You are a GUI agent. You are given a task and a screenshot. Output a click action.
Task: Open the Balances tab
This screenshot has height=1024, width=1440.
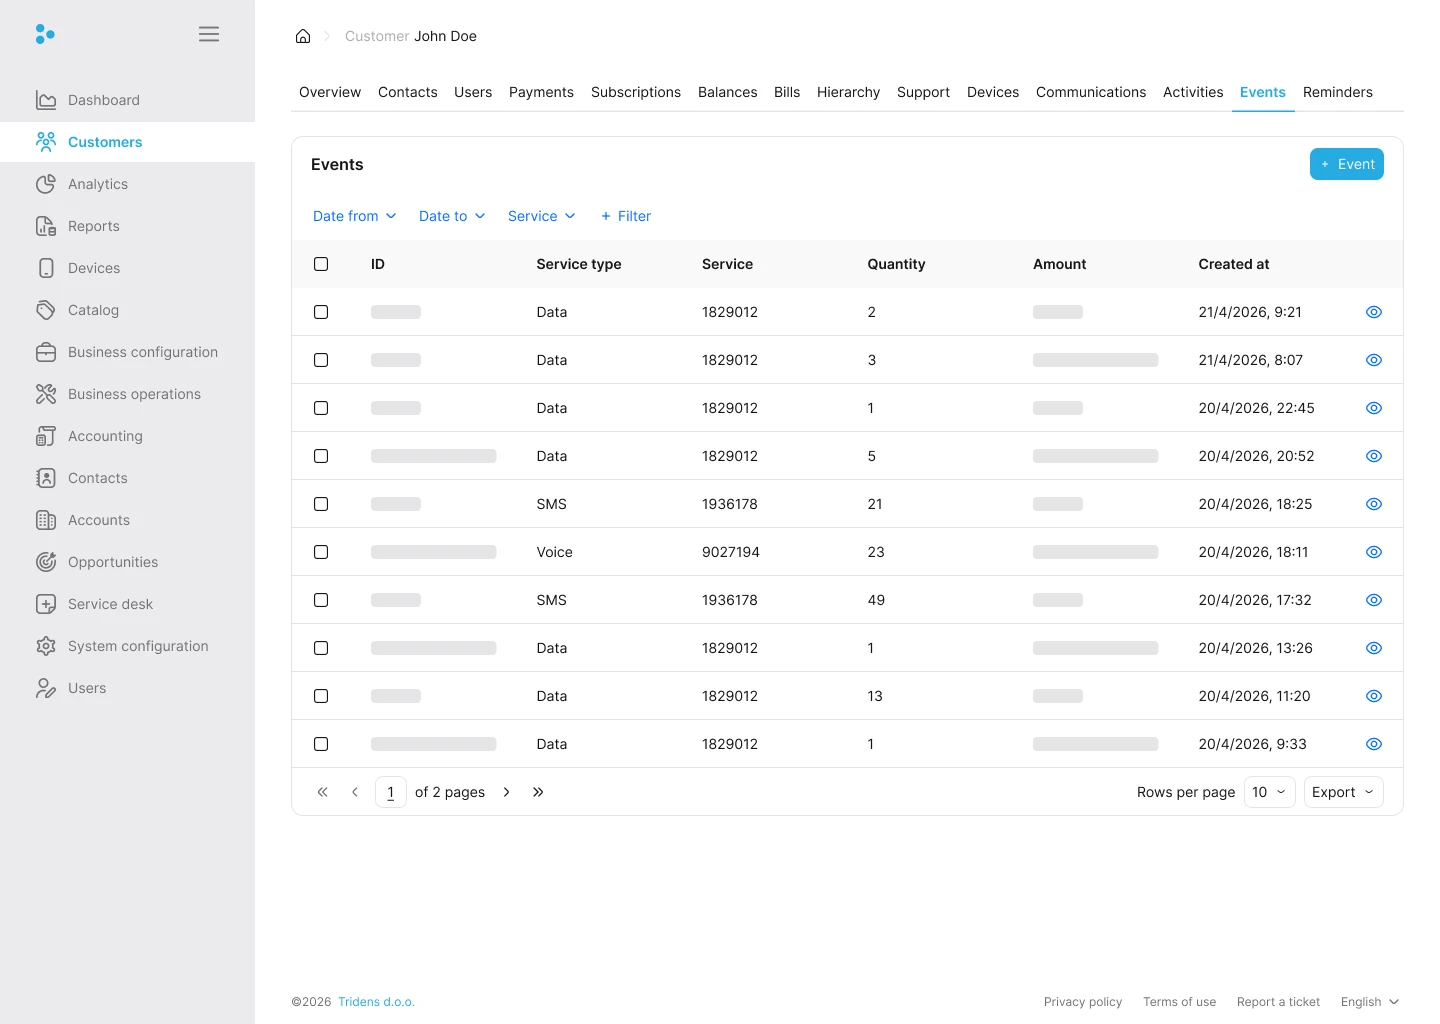(x=727, y=92)
